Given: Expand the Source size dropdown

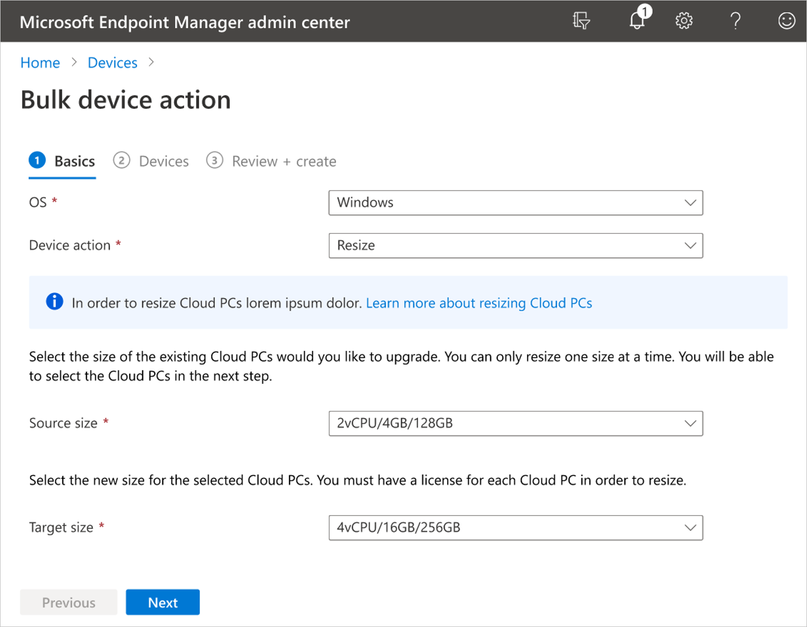Looking at the screenshot, I should click(x=515, y=423).
